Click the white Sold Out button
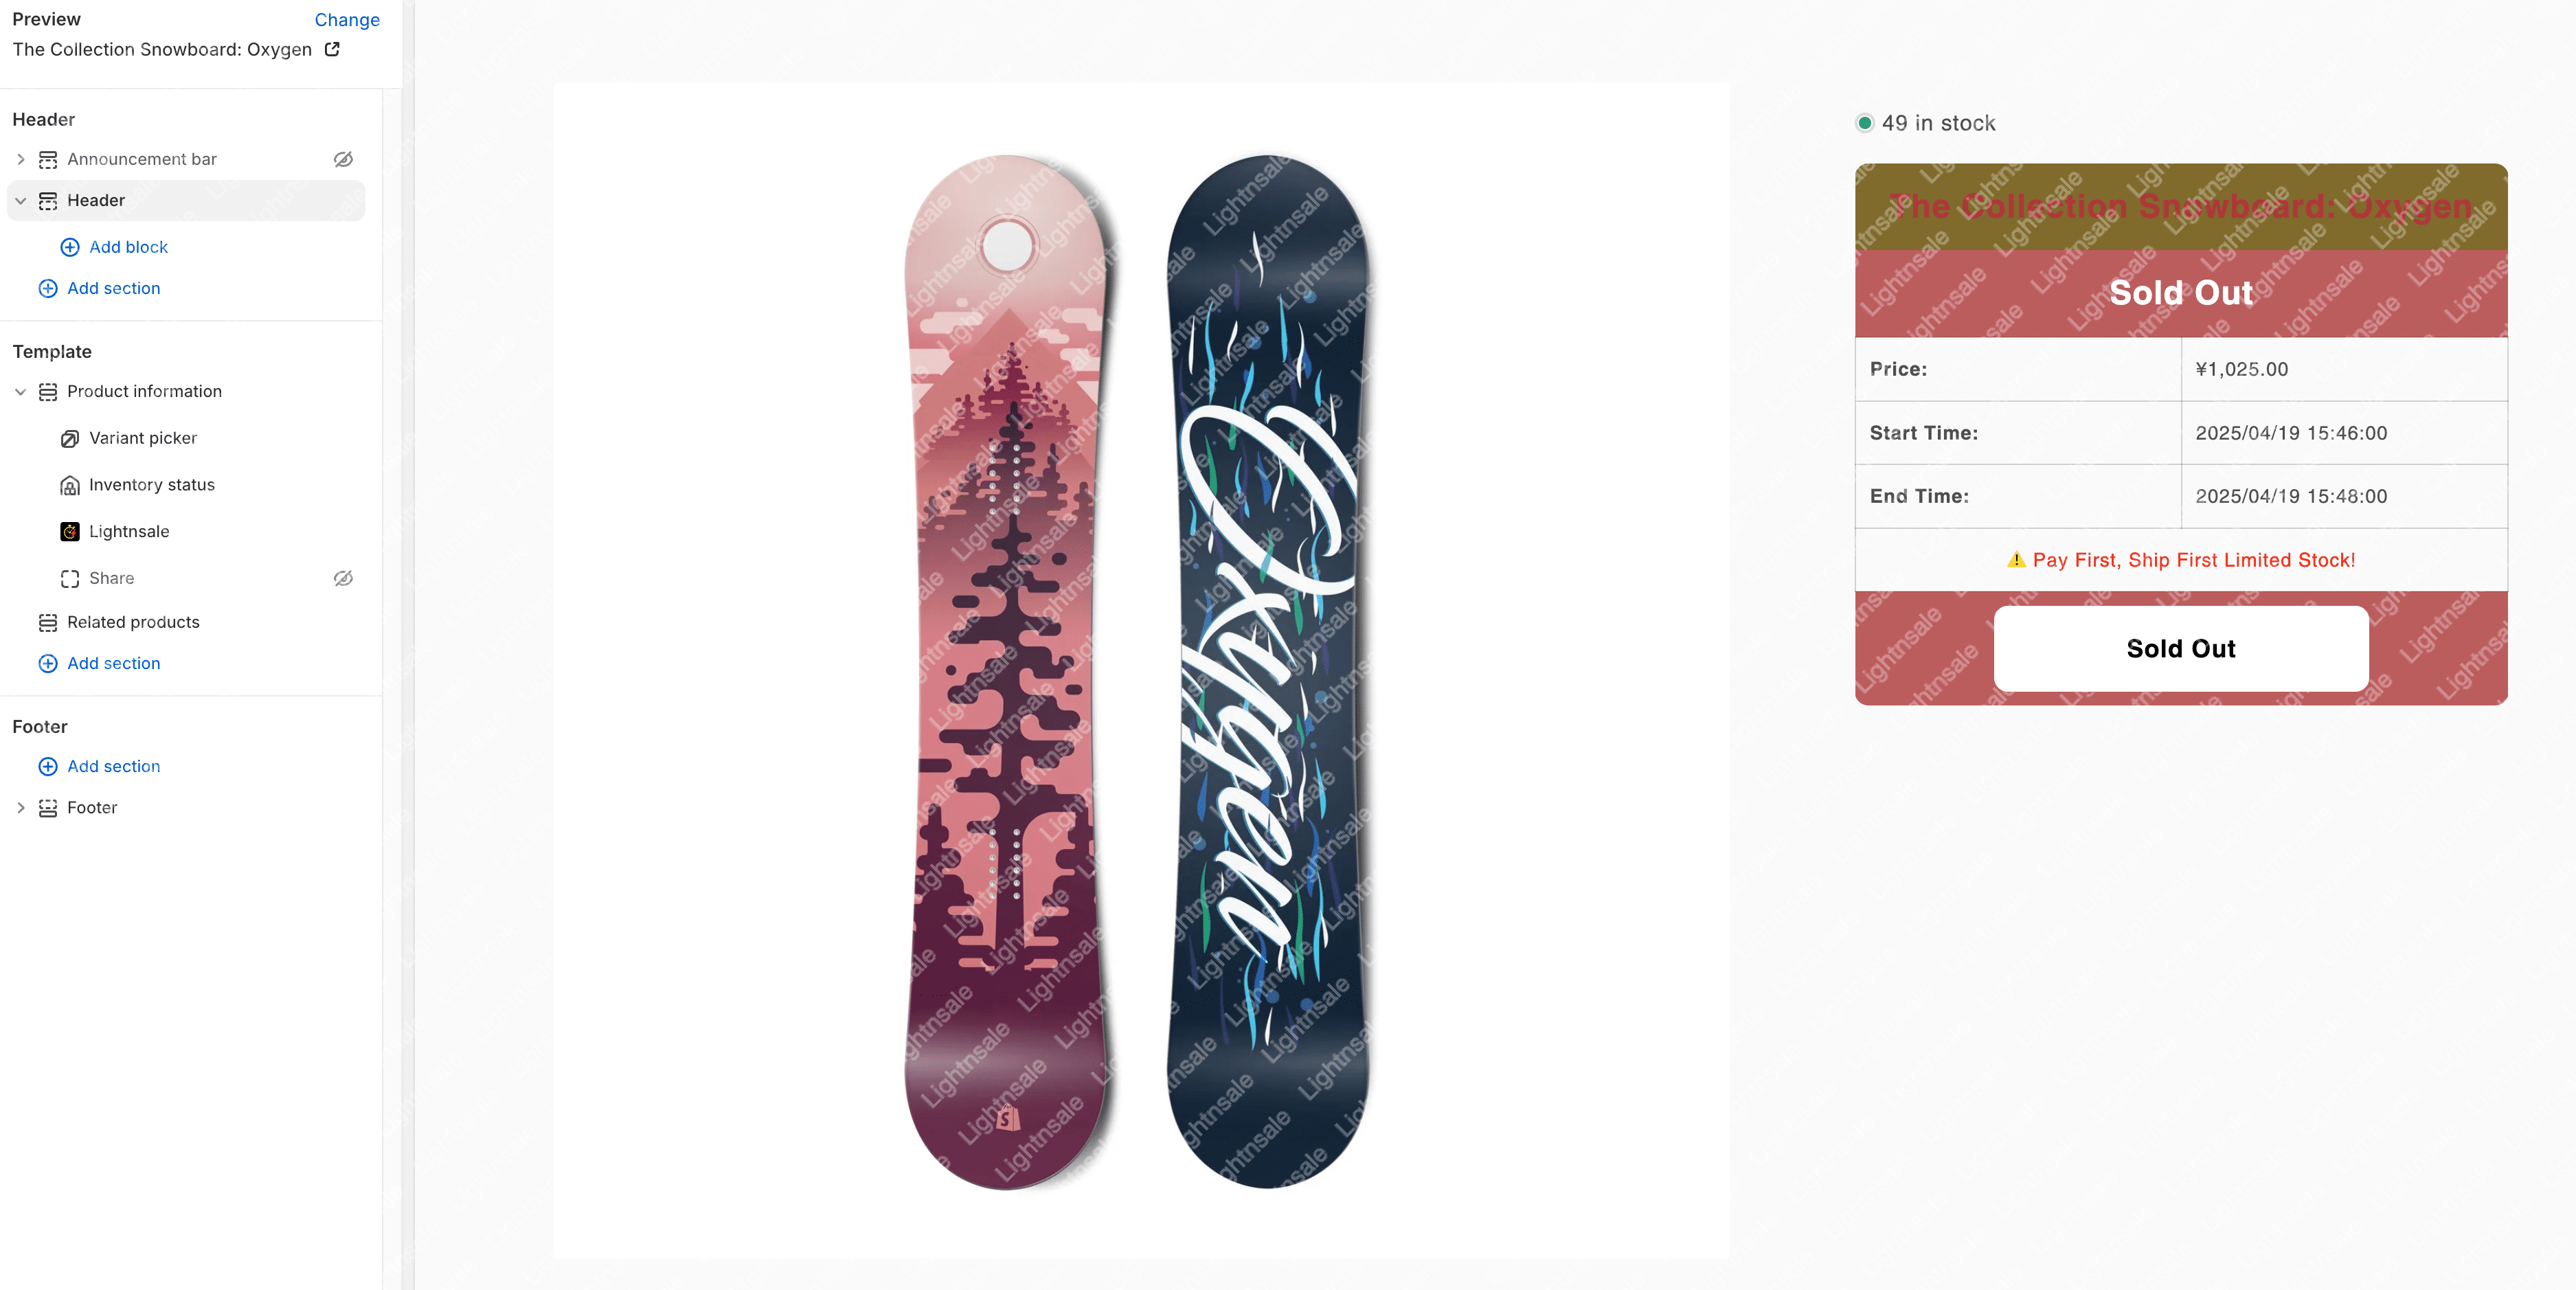The image size is (2576, 1290). [2180, 648]
